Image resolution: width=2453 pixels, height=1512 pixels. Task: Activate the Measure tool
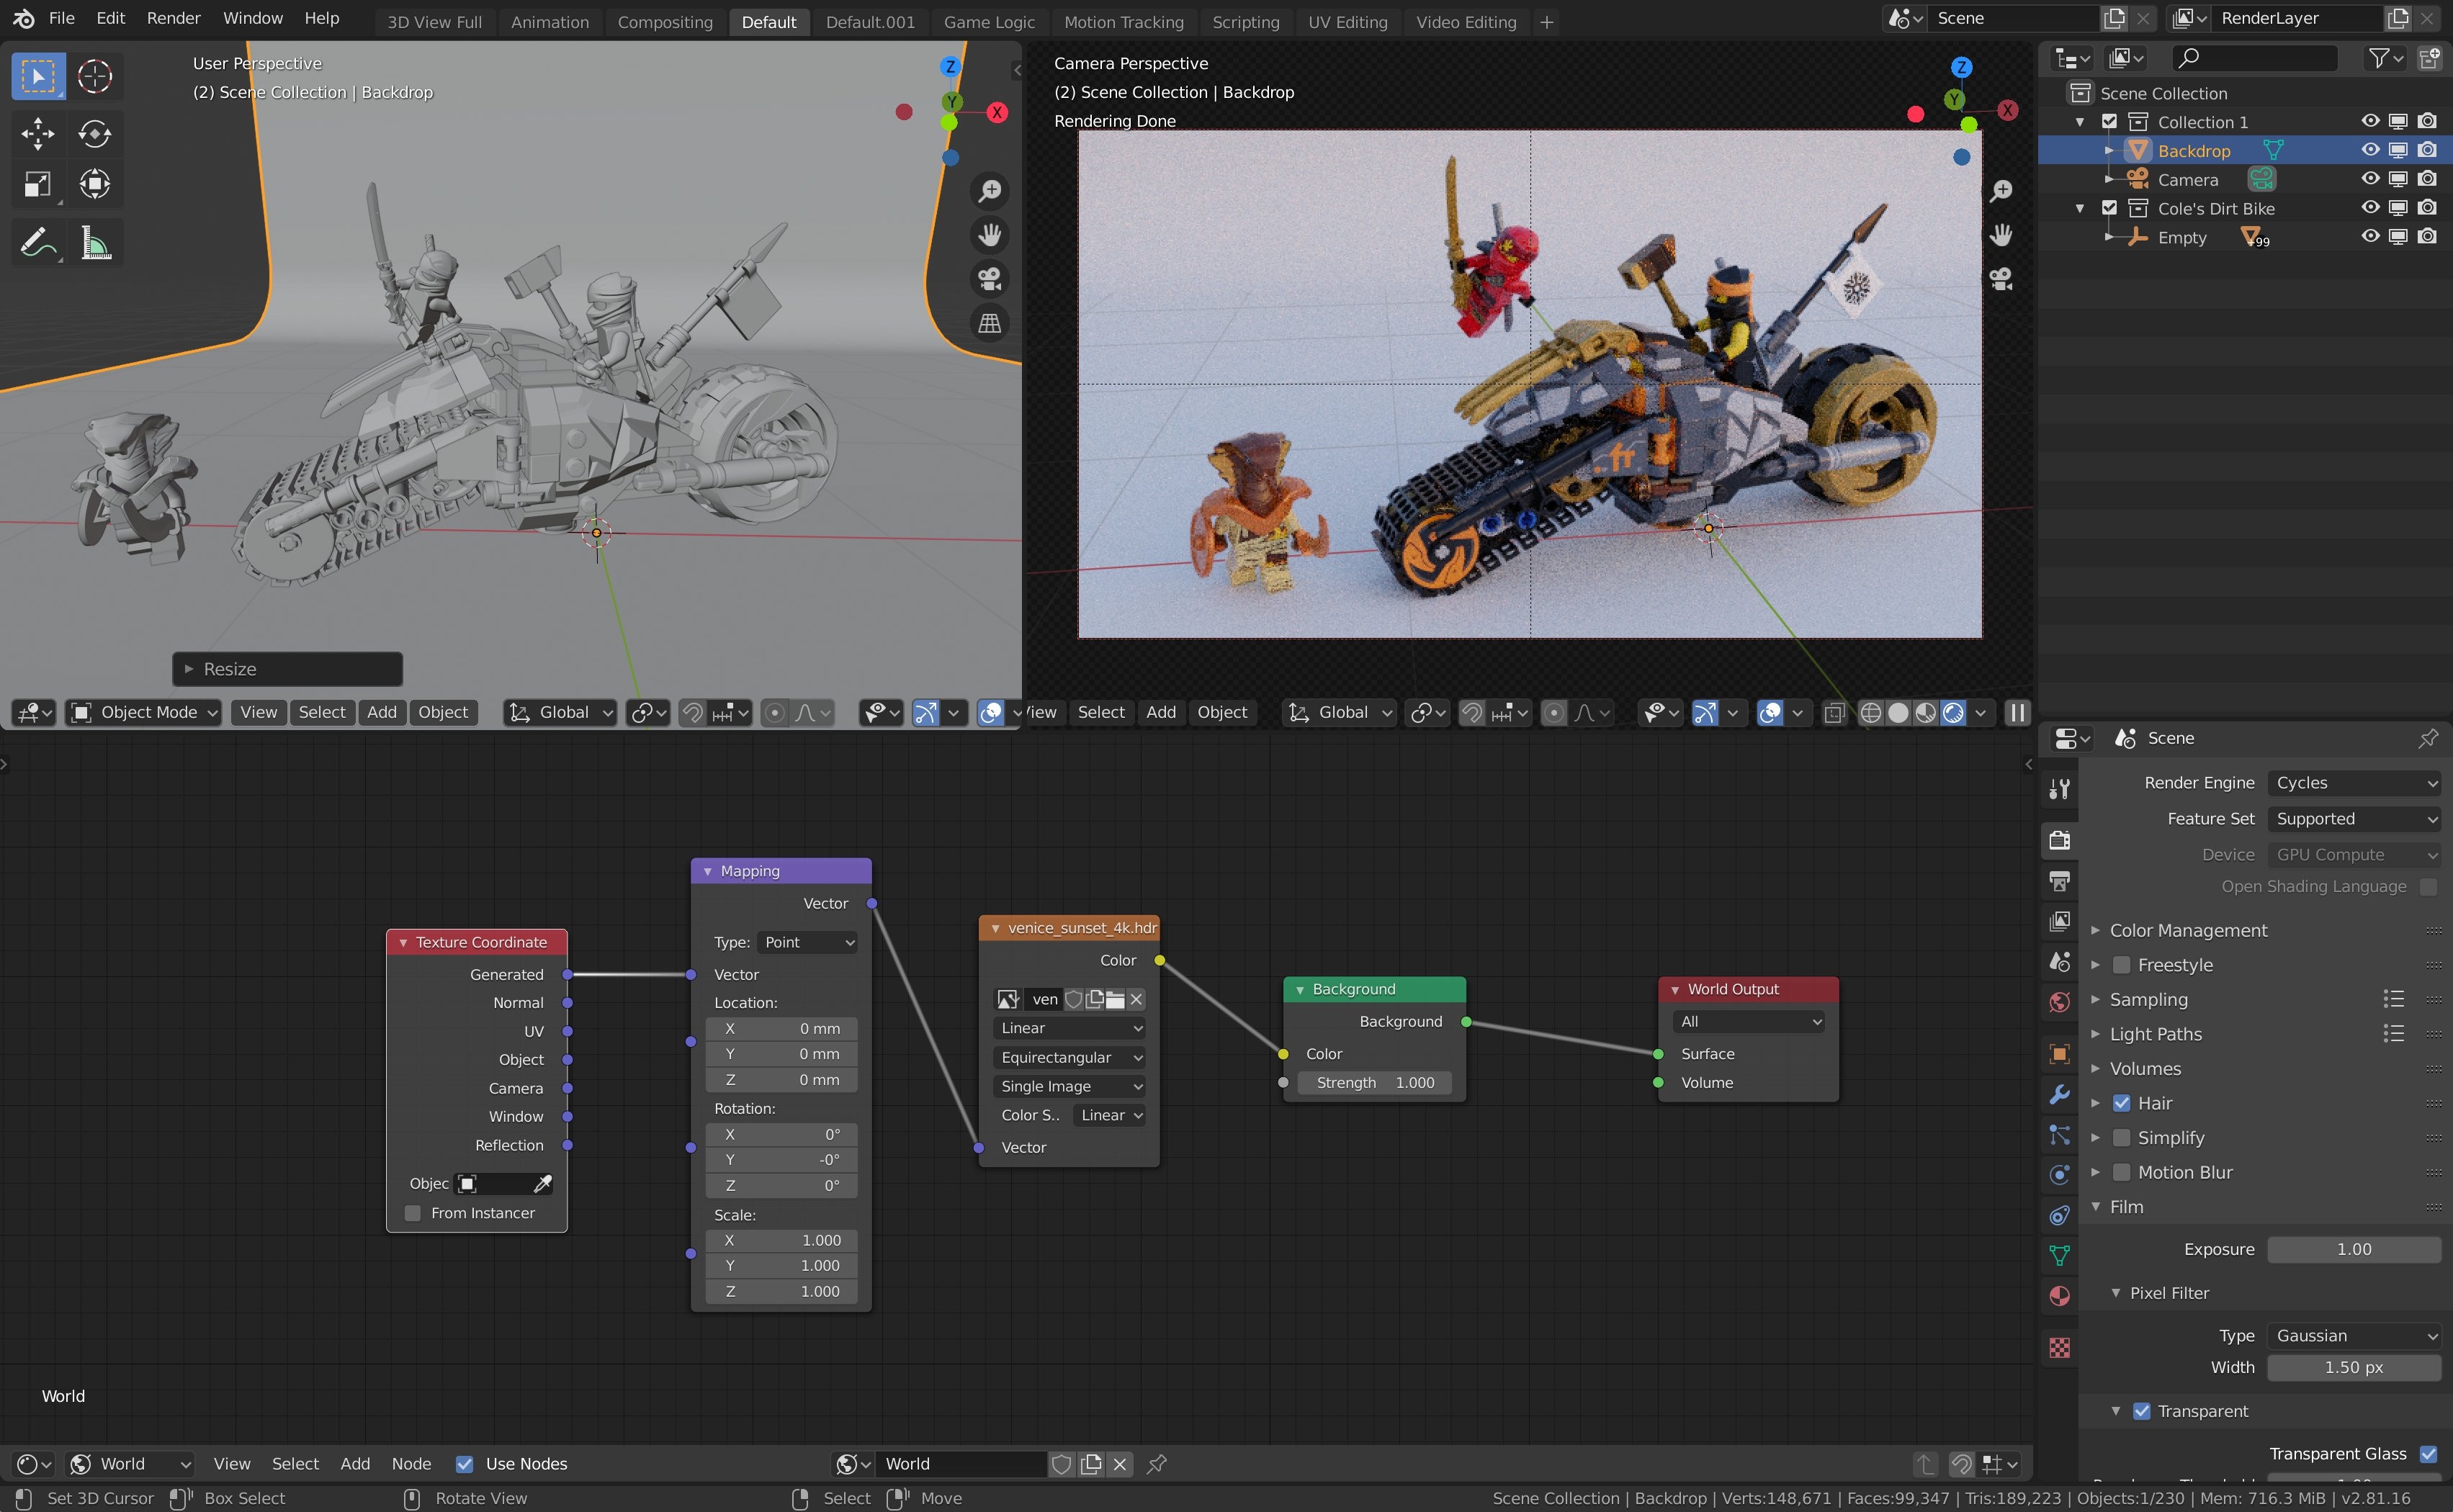(x=95, y=241)
